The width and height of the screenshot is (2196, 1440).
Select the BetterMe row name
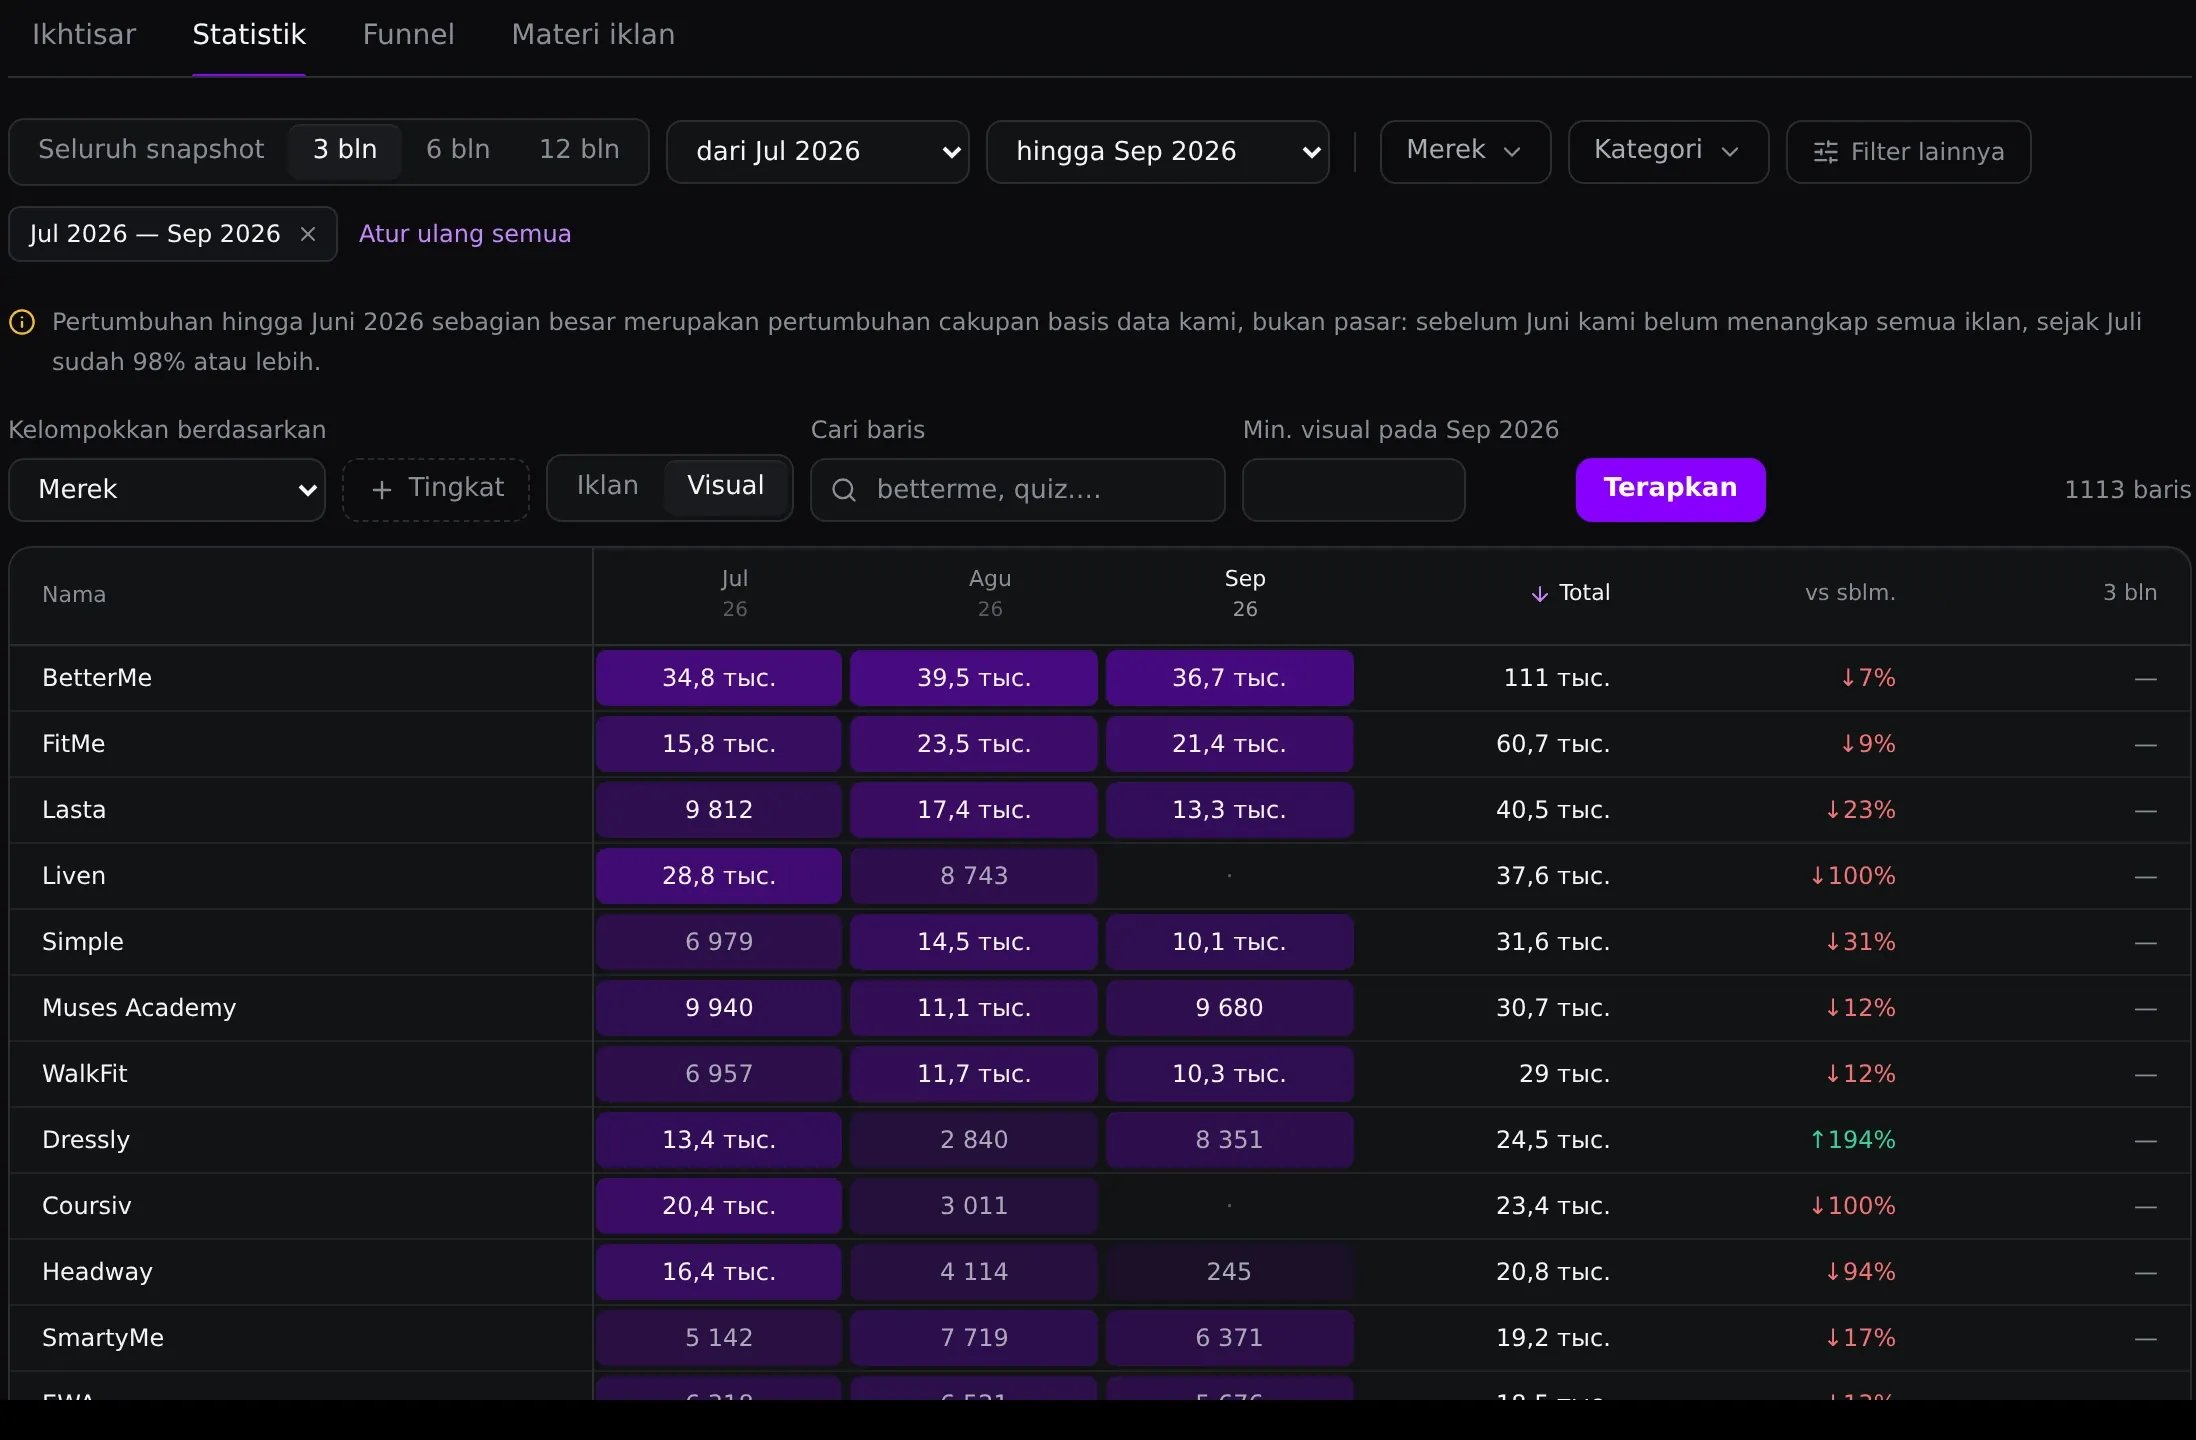coord(97,678)
